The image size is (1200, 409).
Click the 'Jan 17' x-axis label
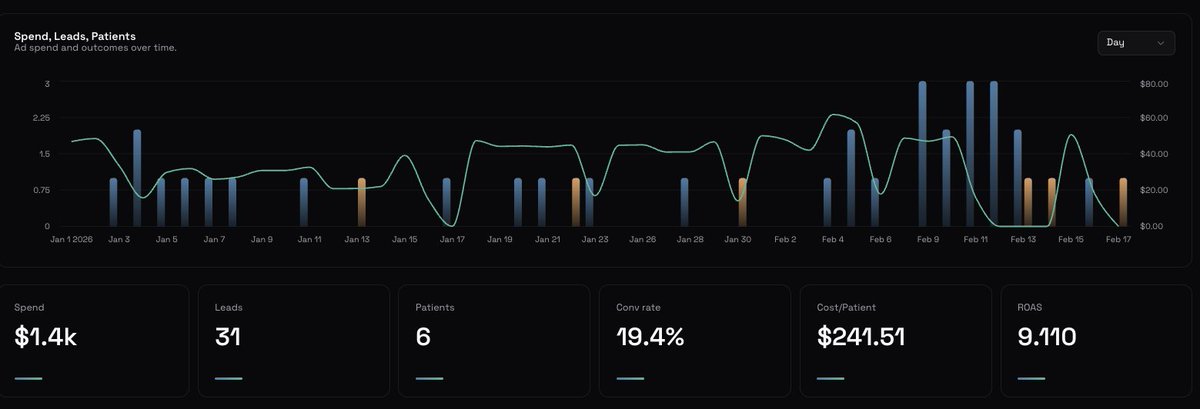(x=452, y=240)
